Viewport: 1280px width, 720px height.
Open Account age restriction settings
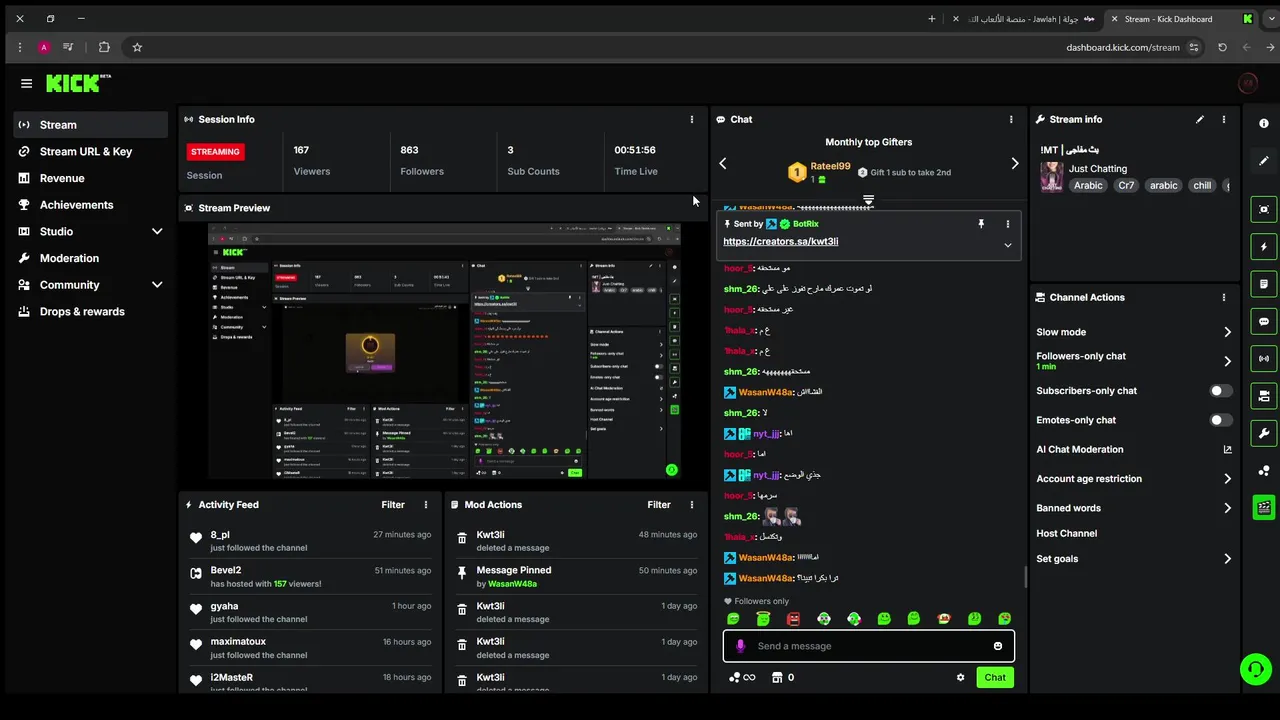click(1134, 479)
